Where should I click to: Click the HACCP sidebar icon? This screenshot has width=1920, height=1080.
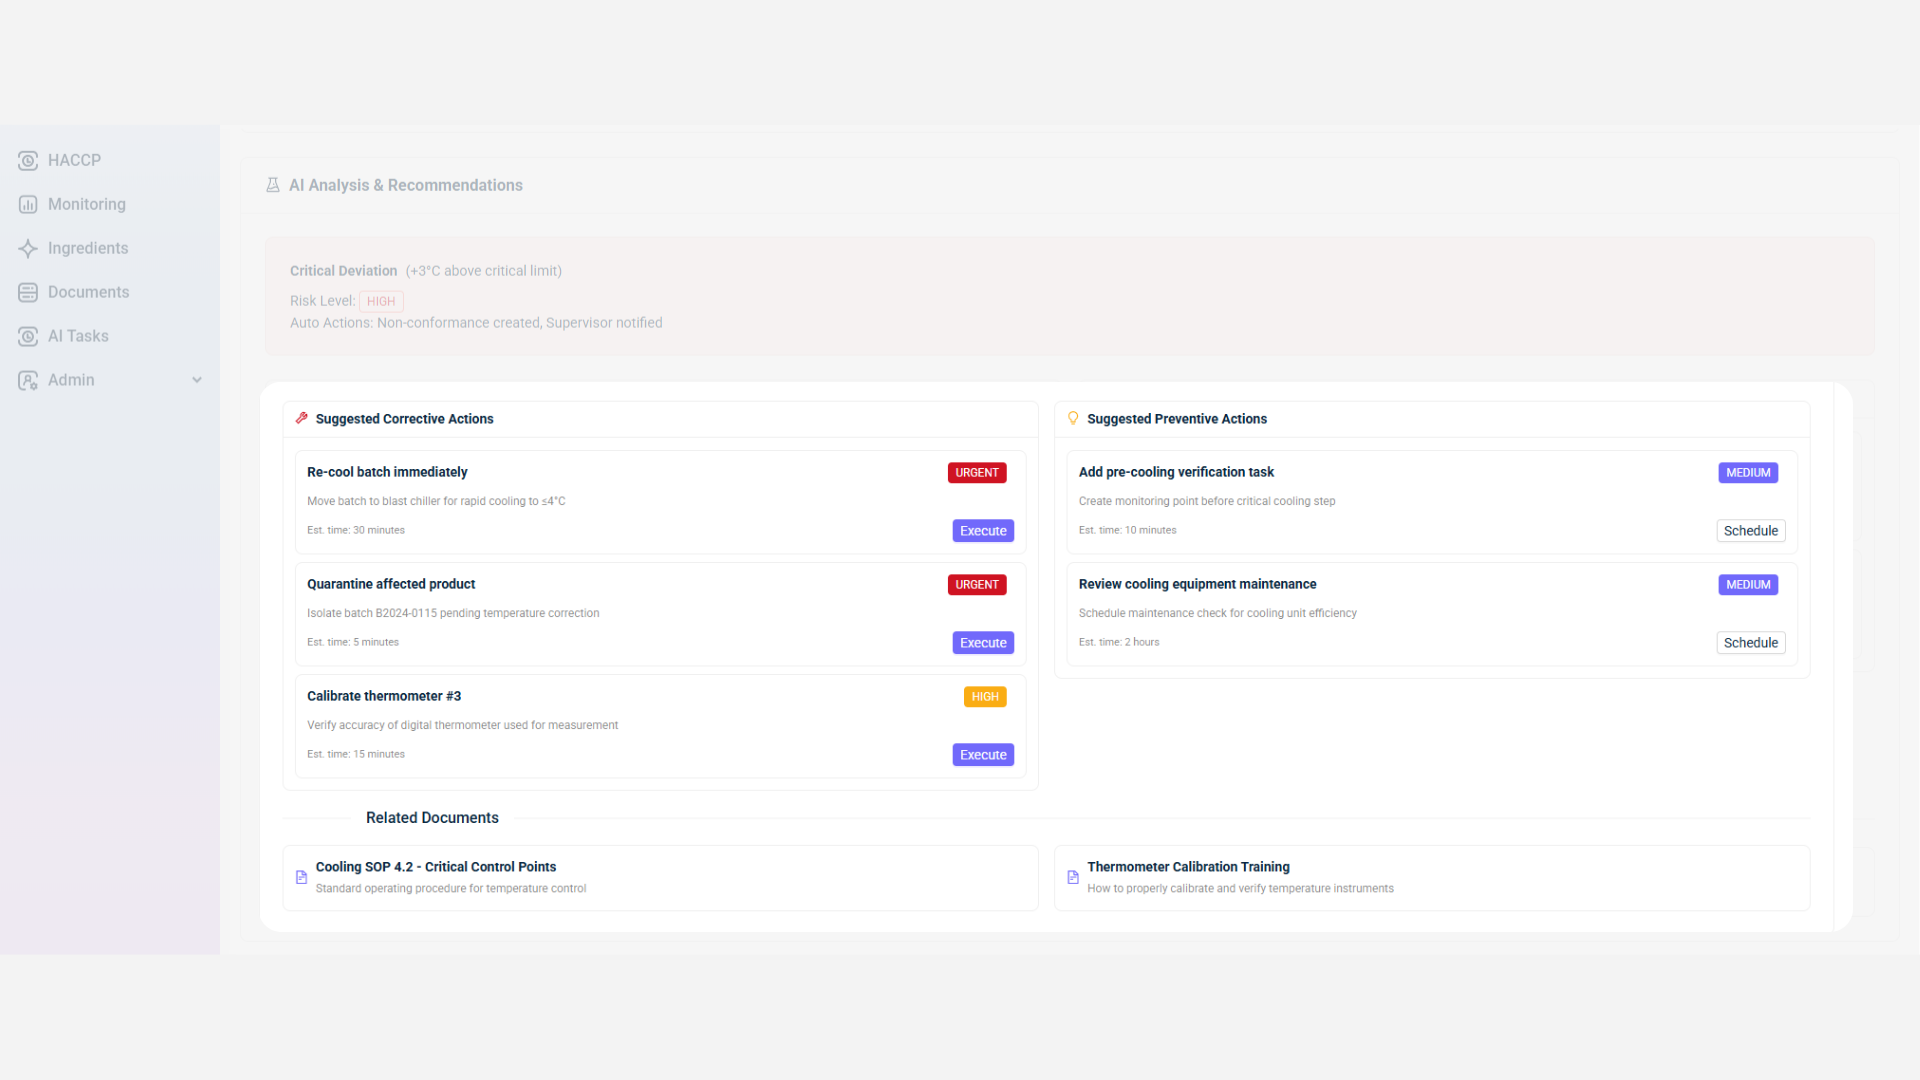coord(28,160)
